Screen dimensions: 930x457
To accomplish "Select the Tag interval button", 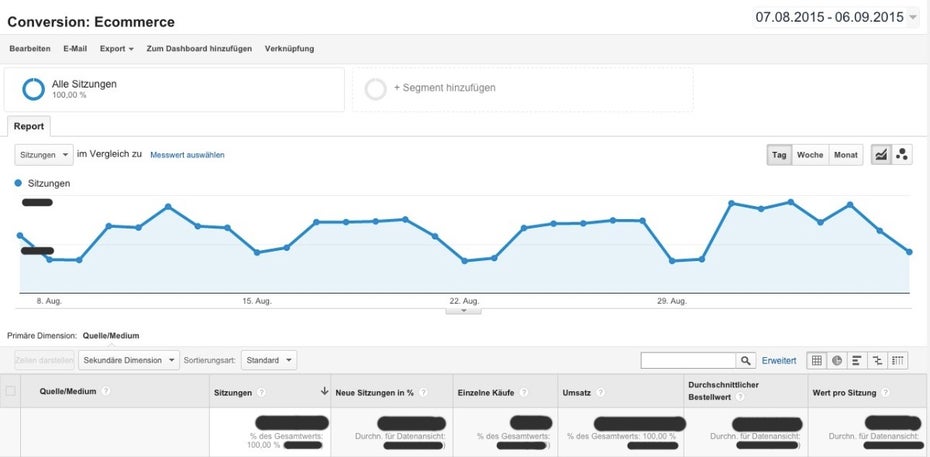I will pyautogui.click(x=779, y=155).
